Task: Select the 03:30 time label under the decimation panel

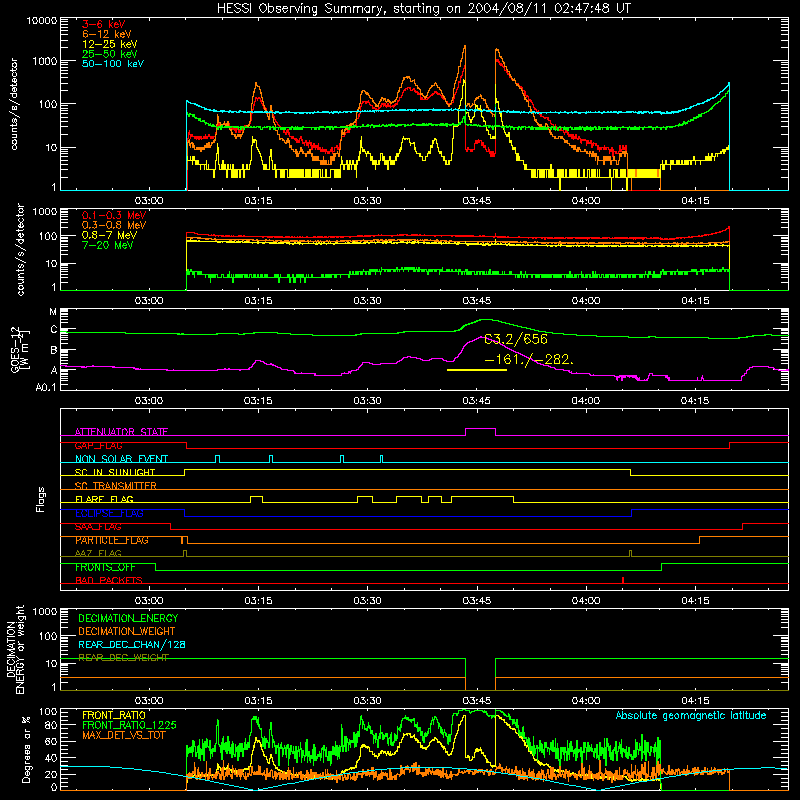Action: tap(367, 701)
